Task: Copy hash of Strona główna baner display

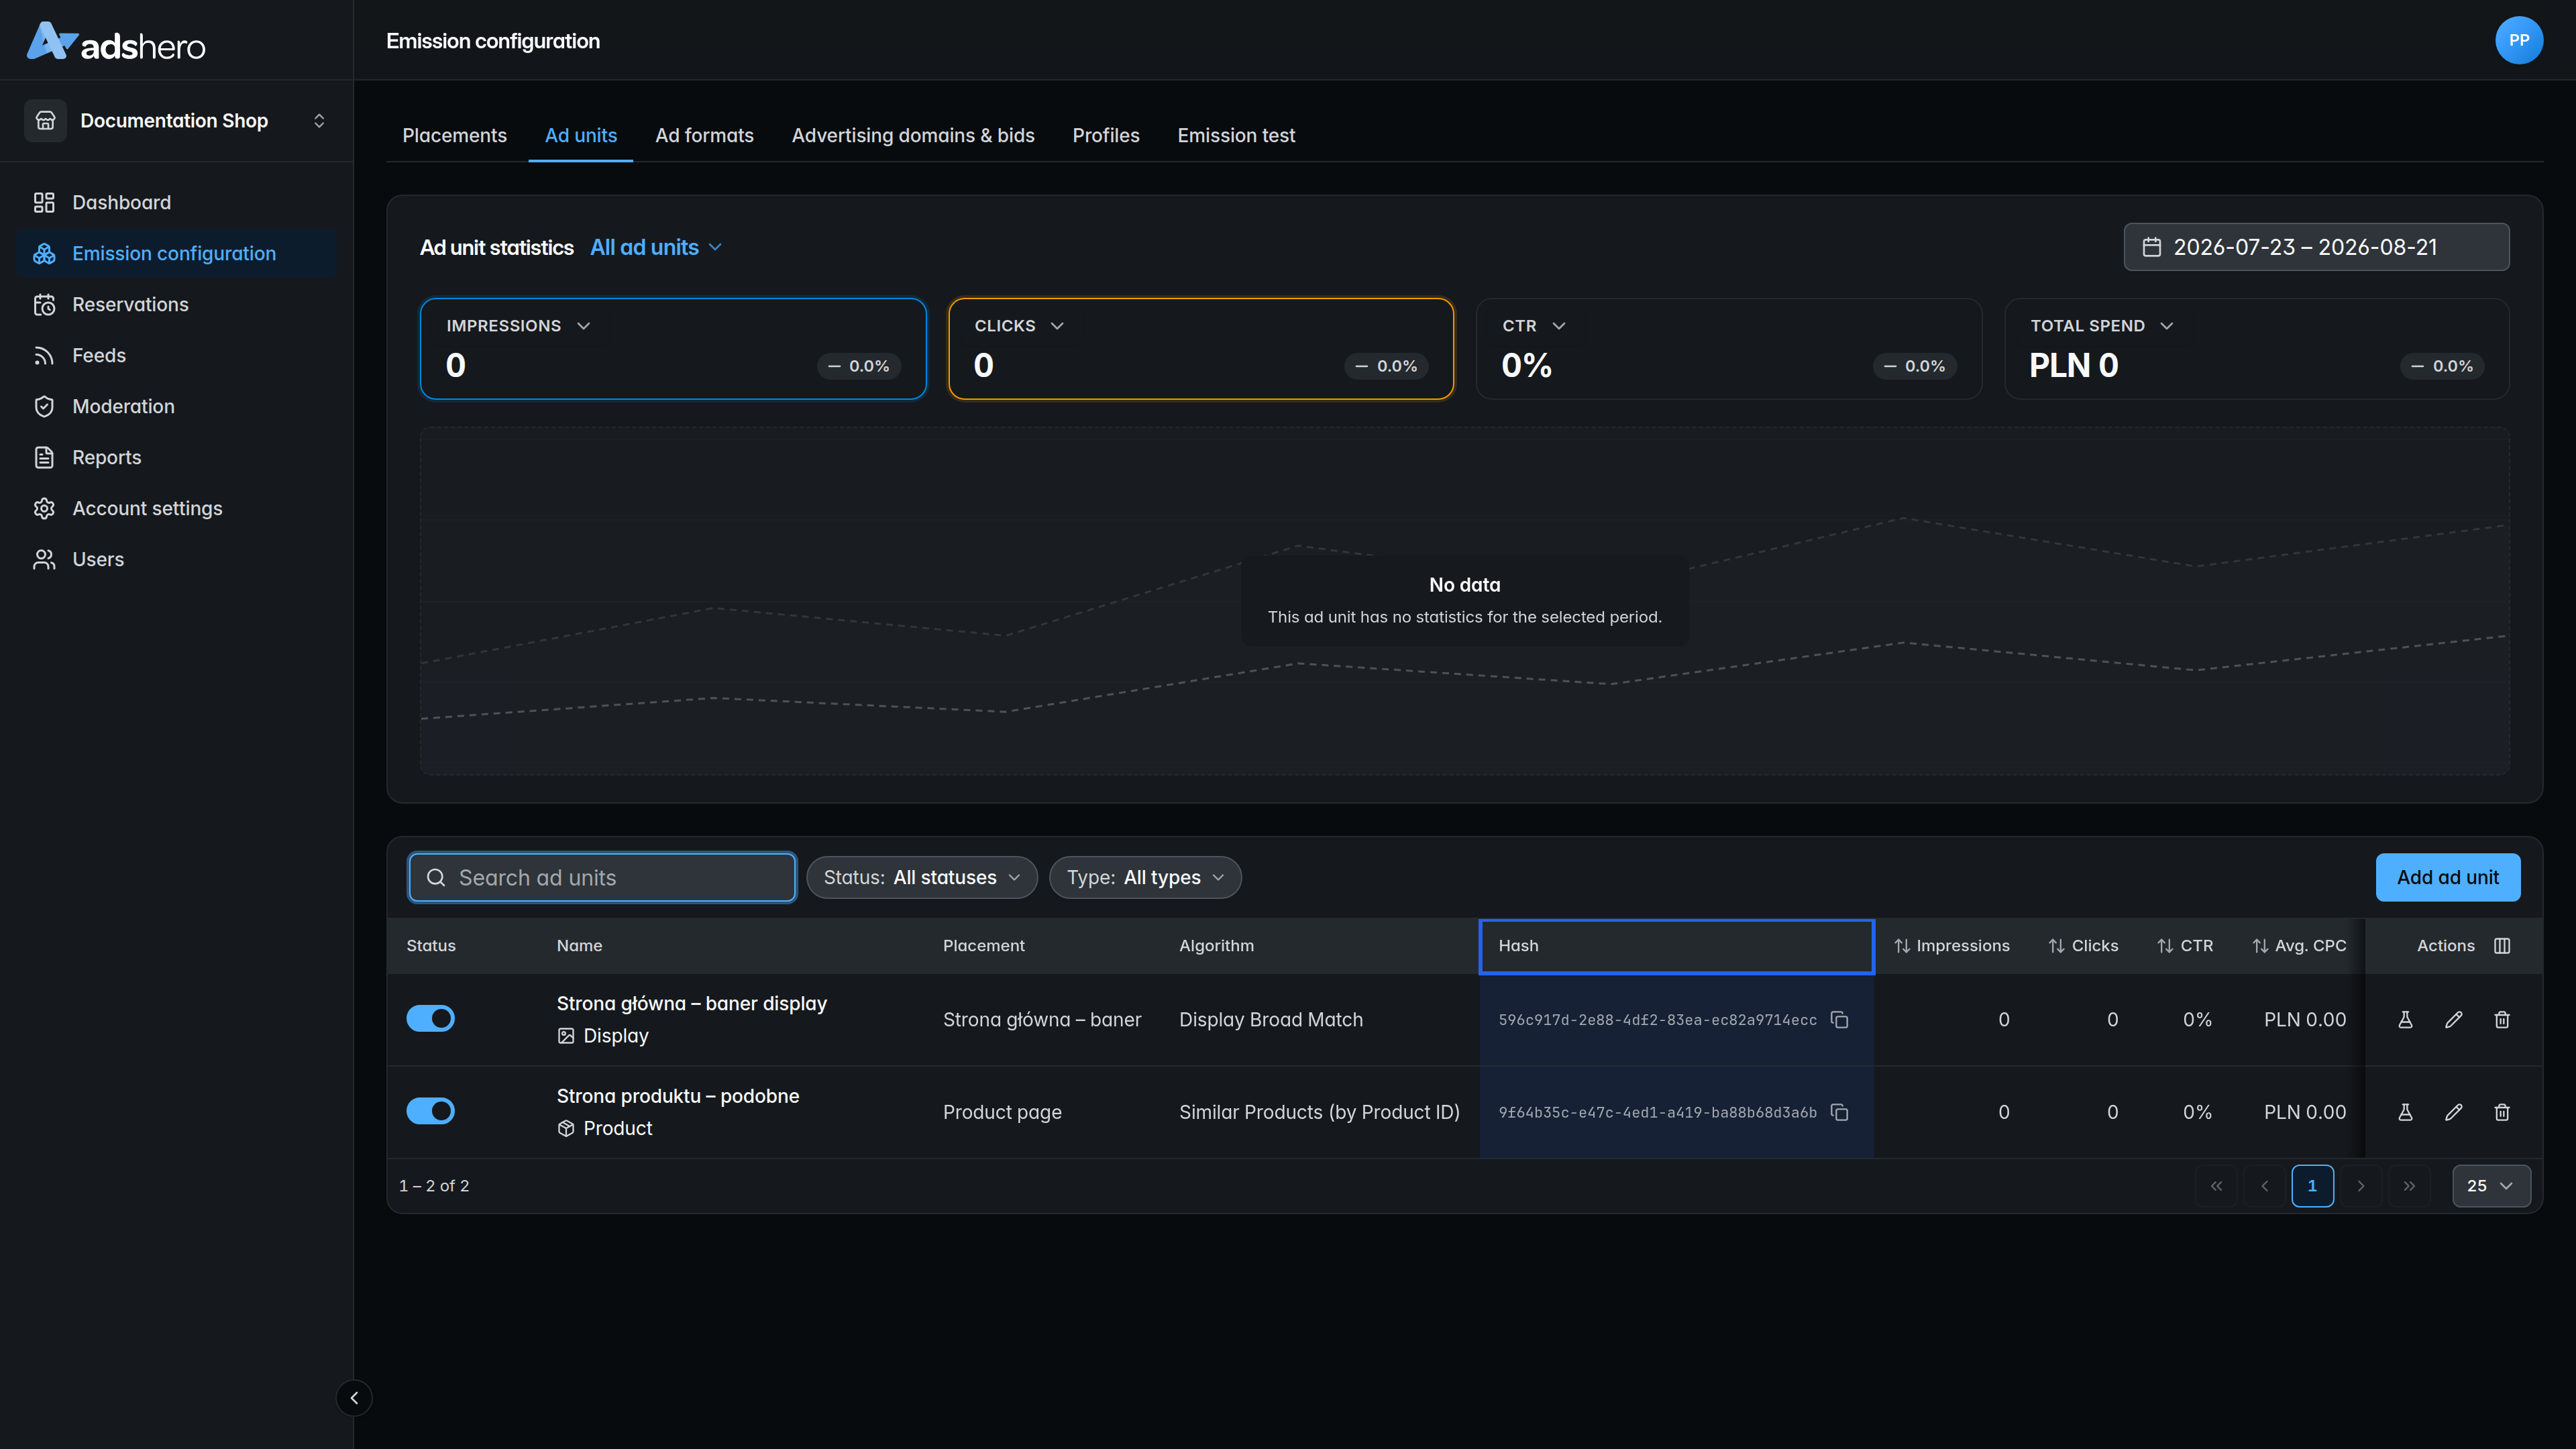Action: pyautogui.click(x=1839, y=1019)
